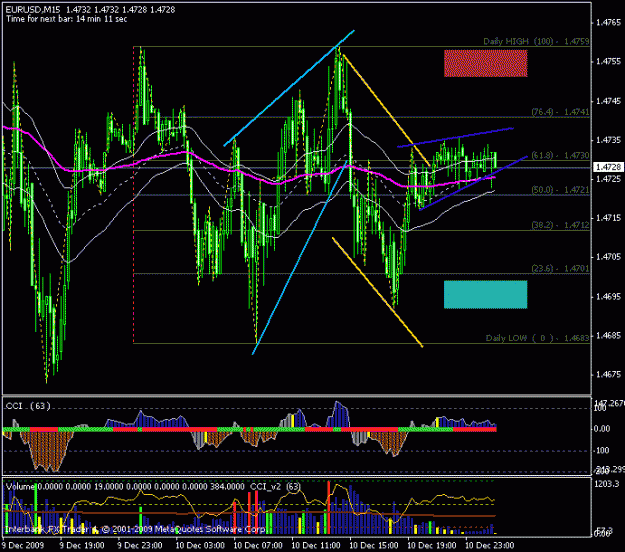Click the 1.4685 price axis value

[x=608, y=336]
